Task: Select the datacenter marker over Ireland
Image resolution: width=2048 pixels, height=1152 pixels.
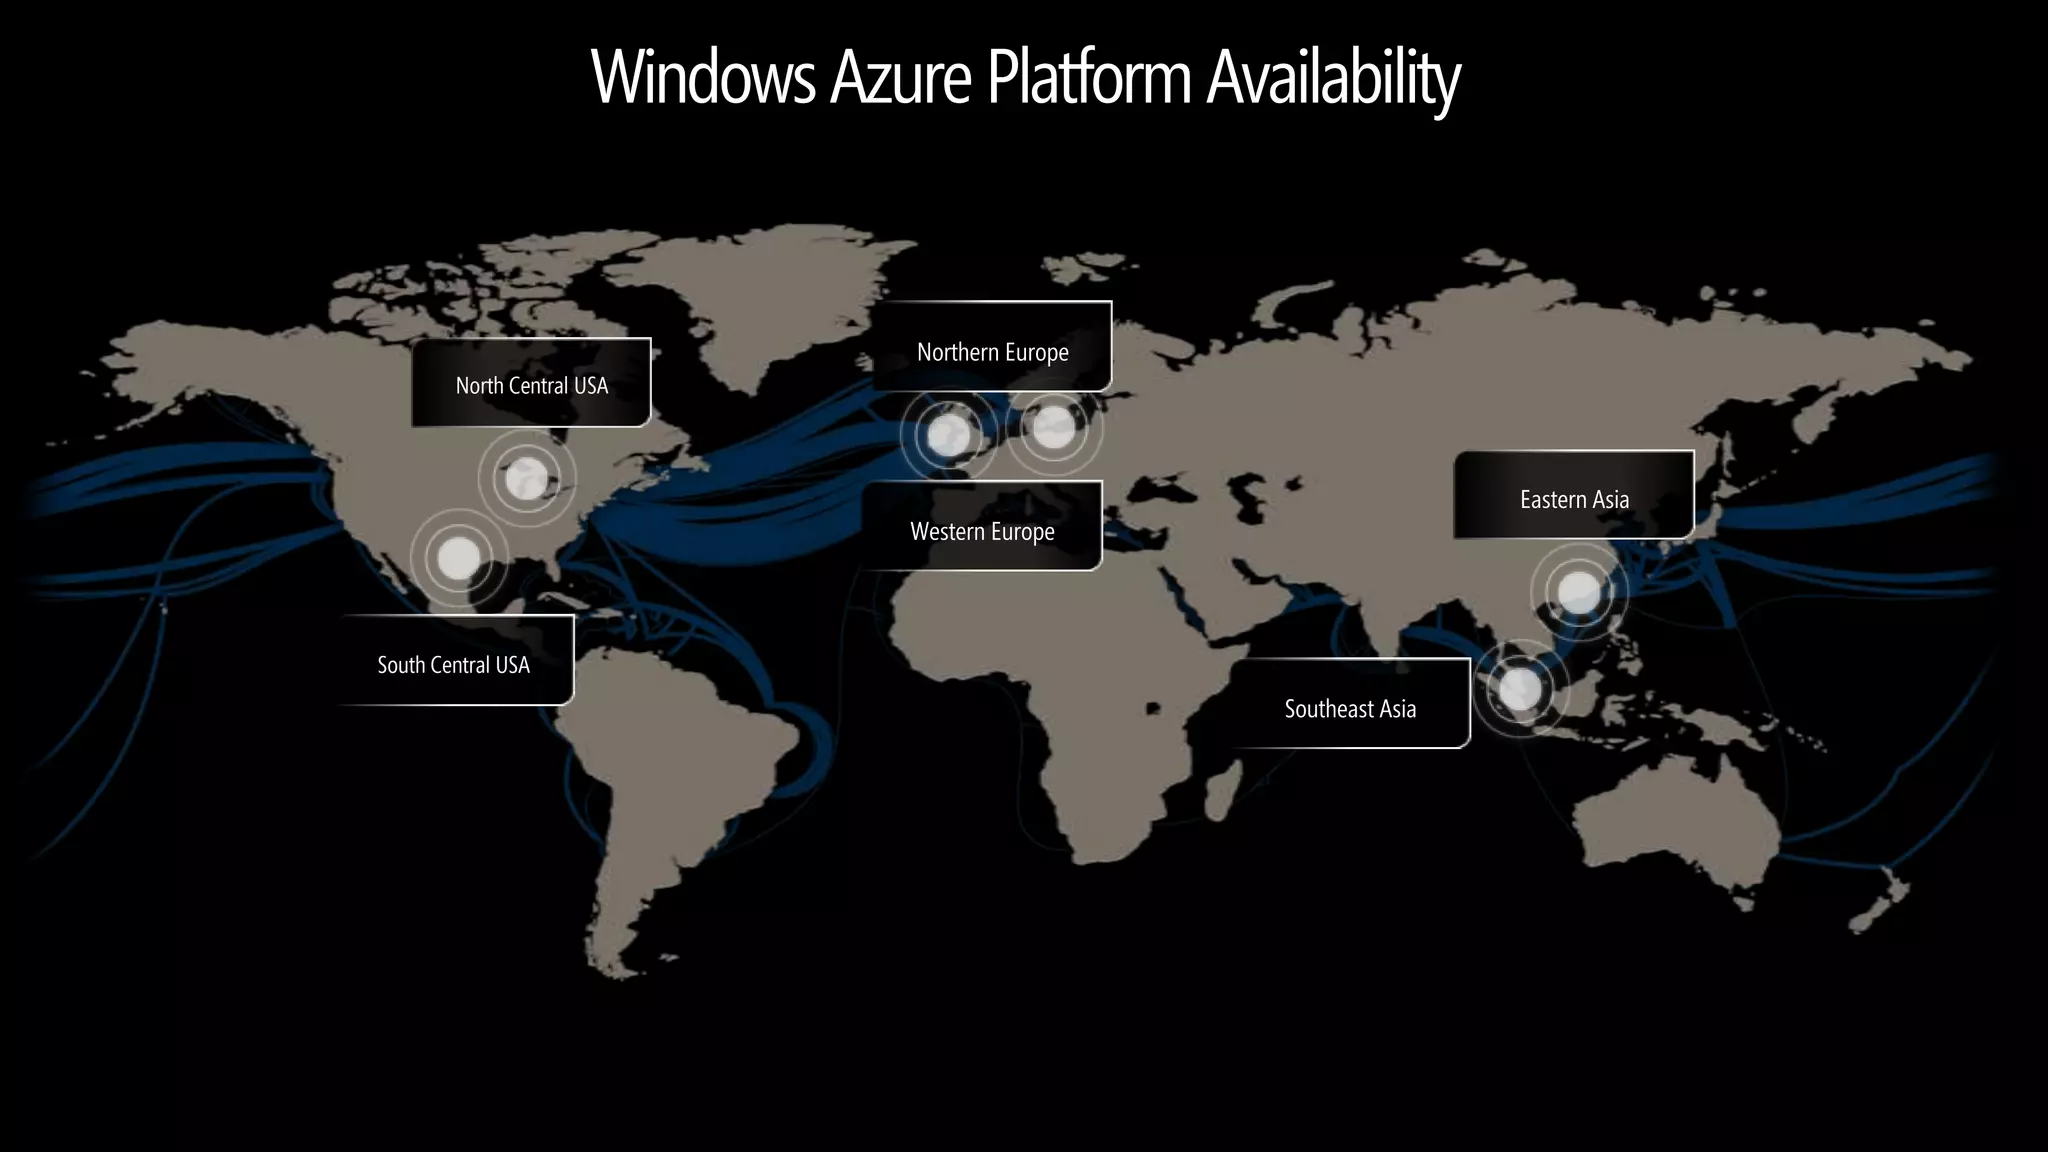Action: click(x=948, y=434)
